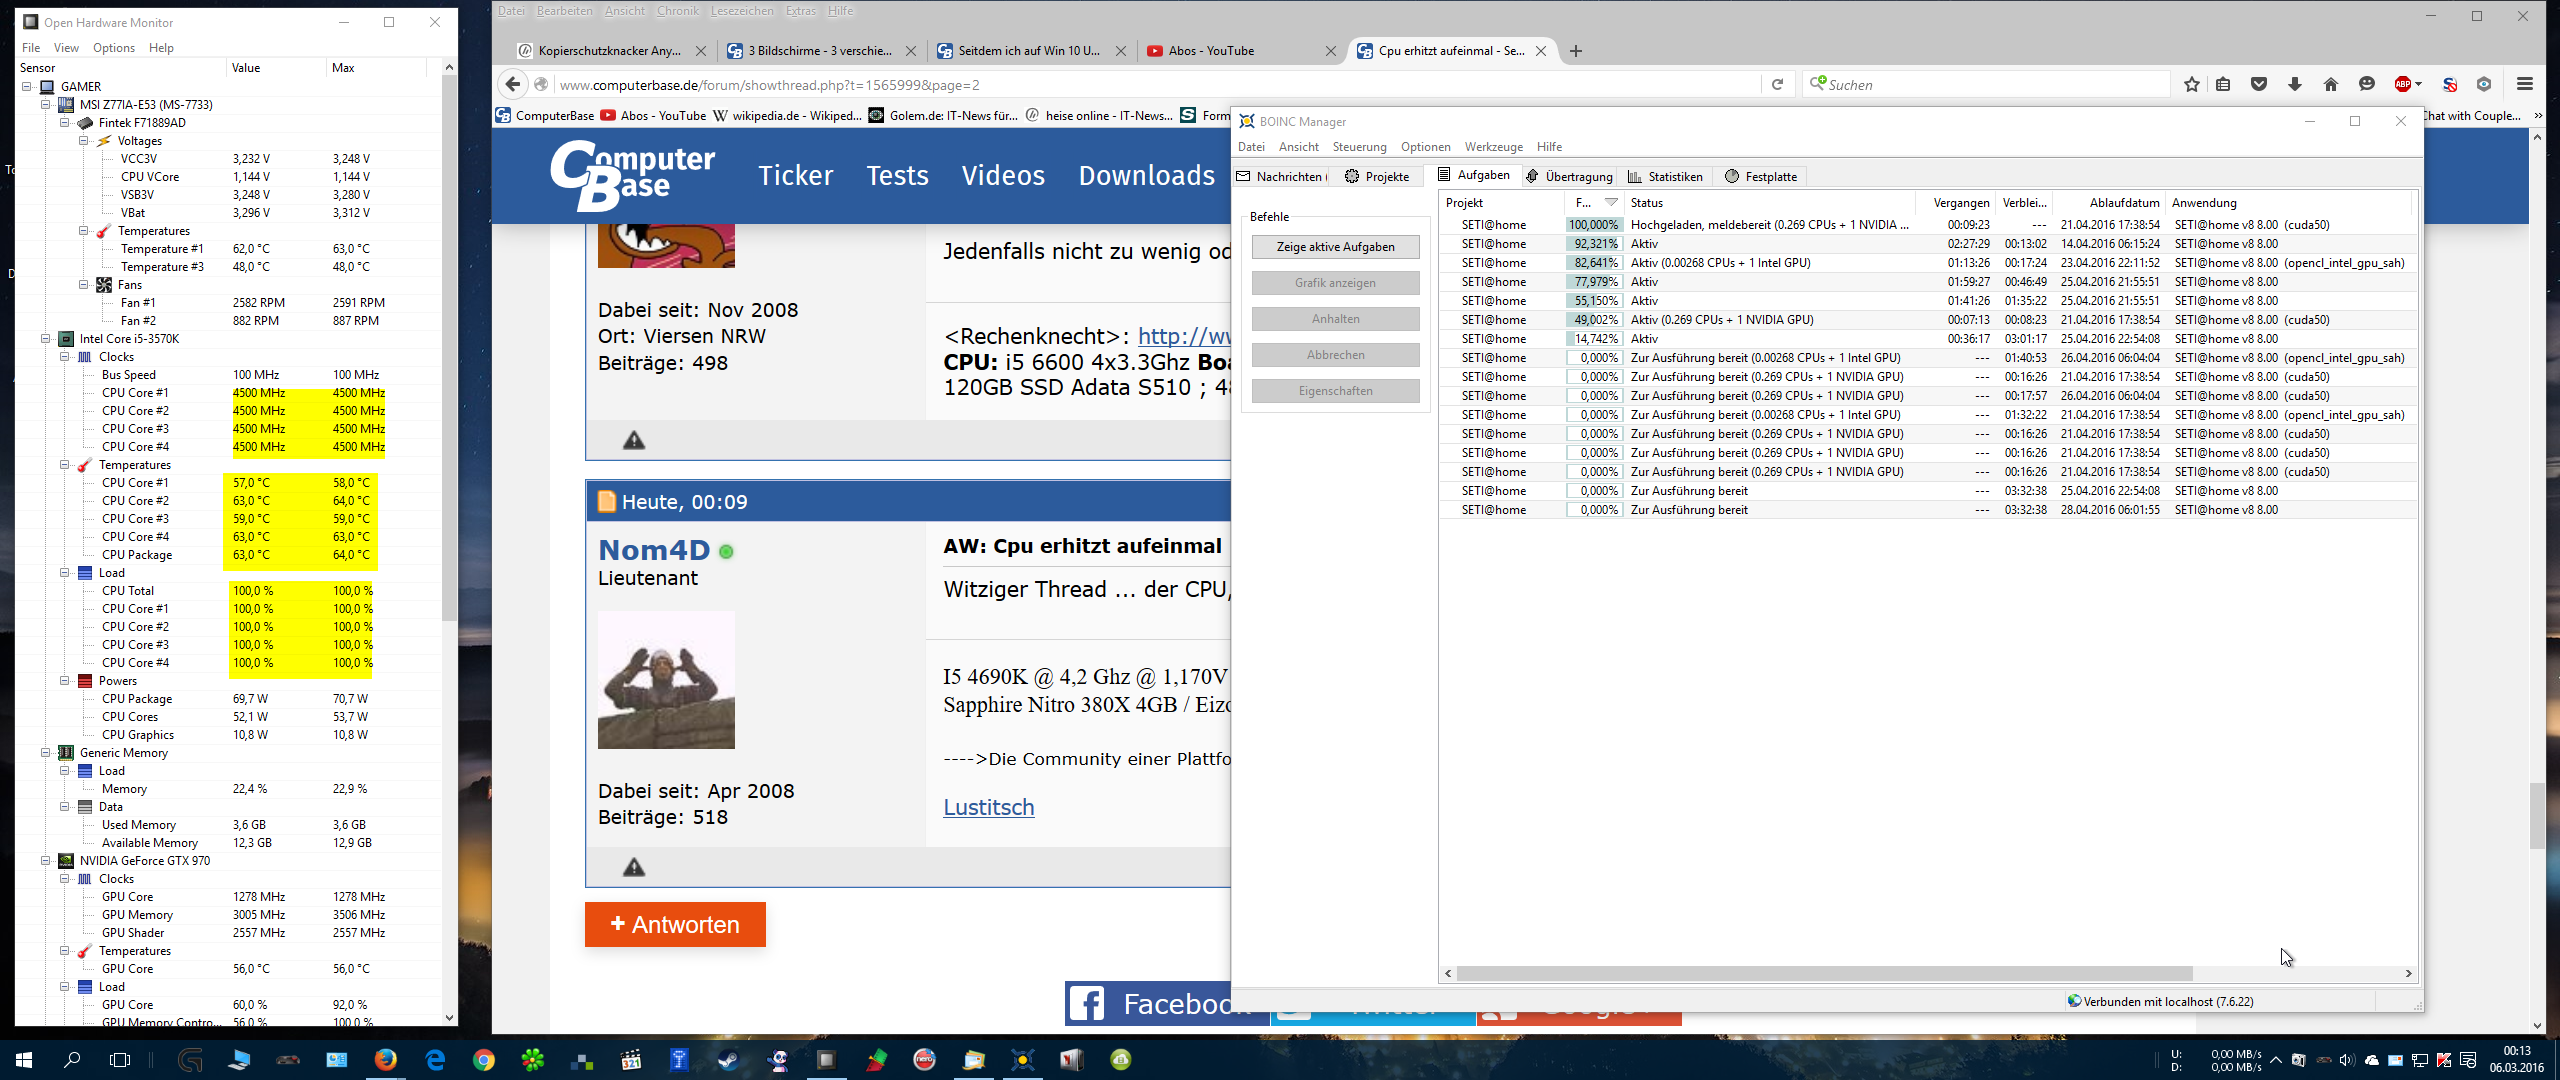
Task: Collapse the Intel Core i5-3570K node
Action: [x=46, y=339]
